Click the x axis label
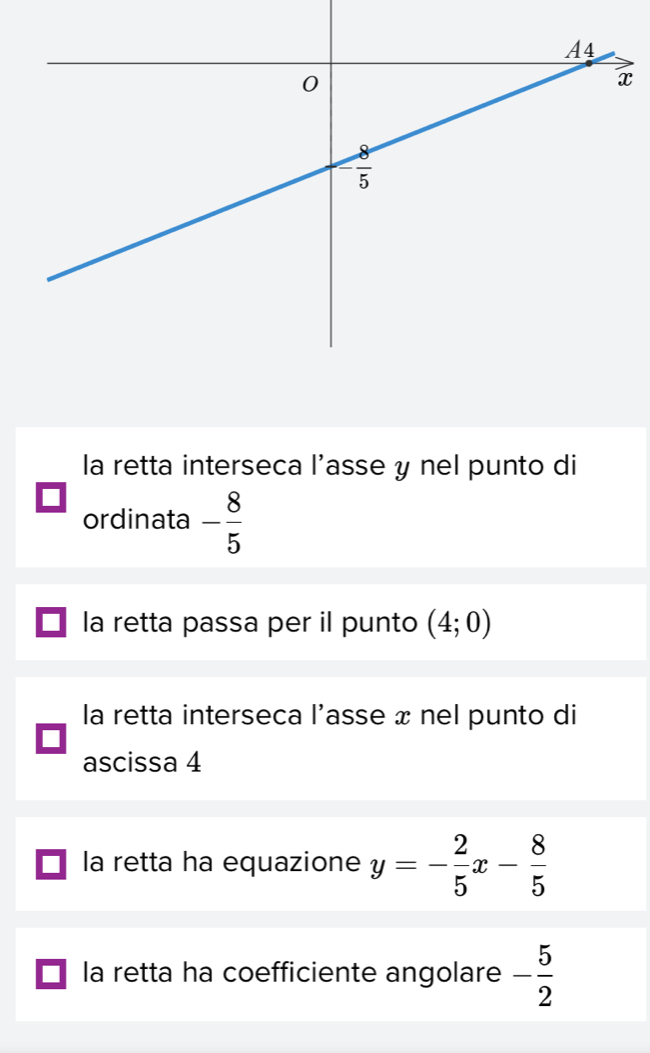Viewport: 650px width, 1053px height. 625,80
